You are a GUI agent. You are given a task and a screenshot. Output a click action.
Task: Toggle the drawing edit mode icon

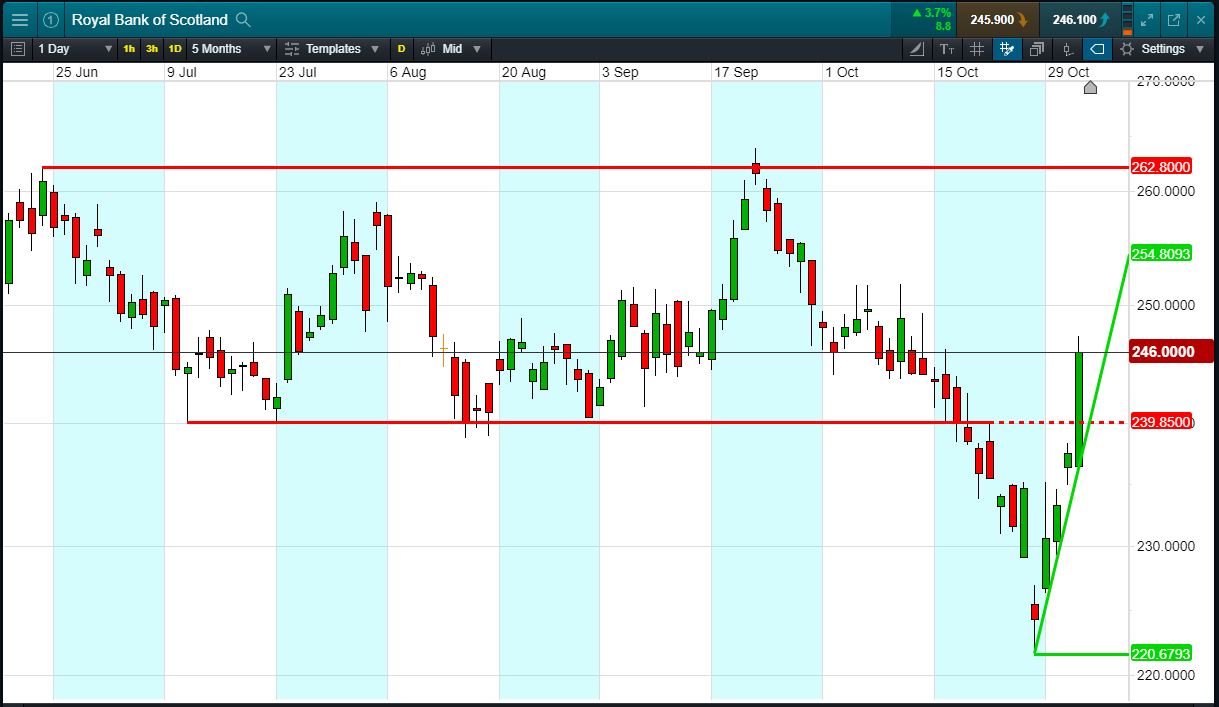(1007, 48)
